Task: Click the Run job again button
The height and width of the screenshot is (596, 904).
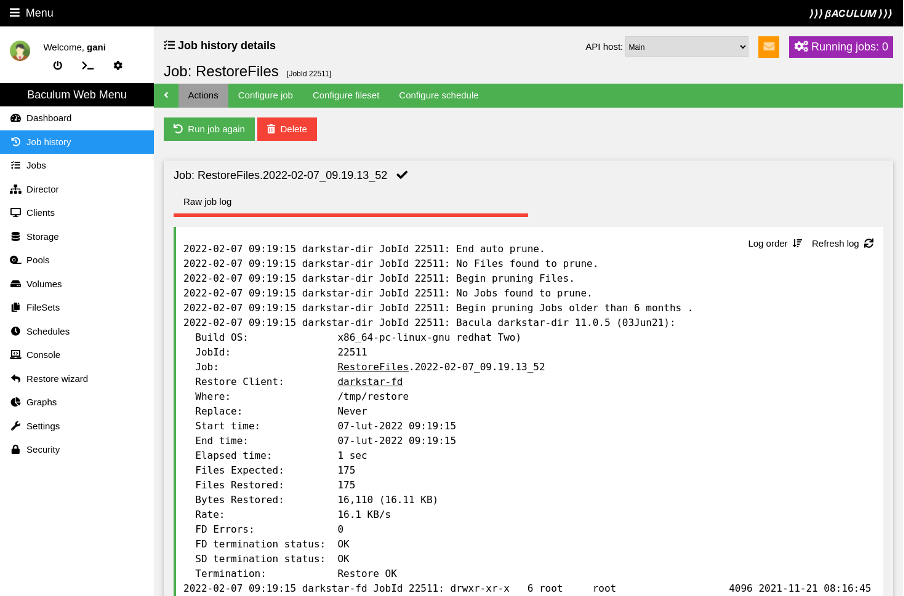Action: pyautogui.click(x=208, y=128)
